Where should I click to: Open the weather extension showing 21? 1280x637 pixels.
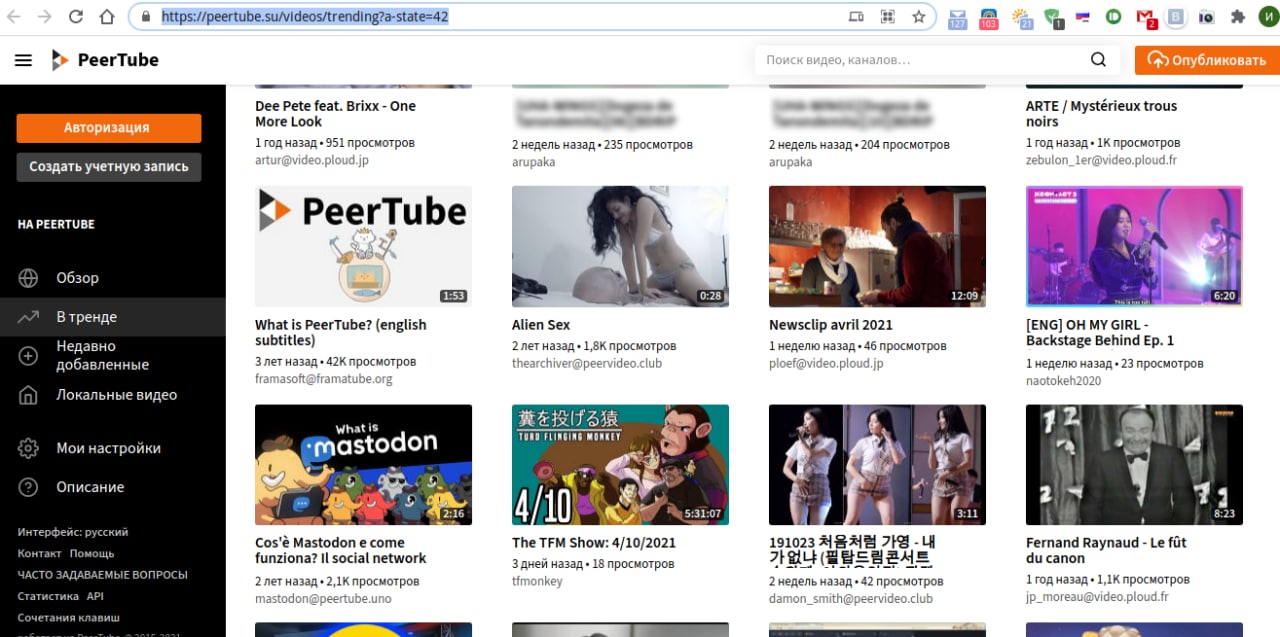1022,18
